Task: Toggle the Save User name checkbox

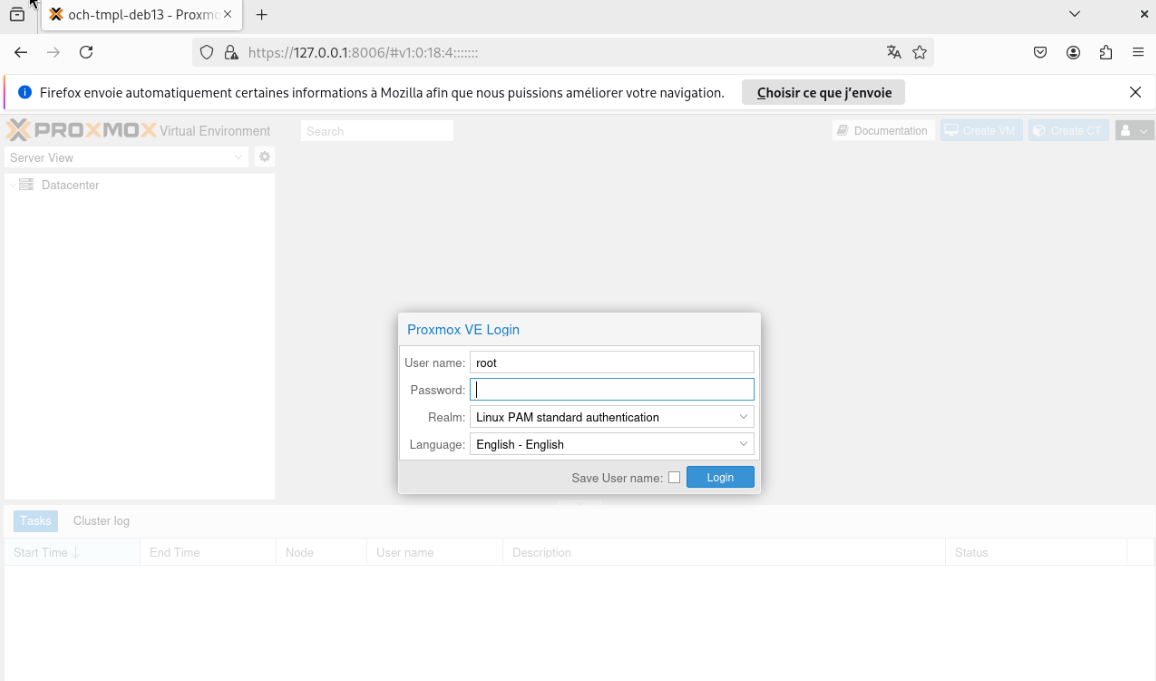Action: pyautogui.click(x=674, y=478)
